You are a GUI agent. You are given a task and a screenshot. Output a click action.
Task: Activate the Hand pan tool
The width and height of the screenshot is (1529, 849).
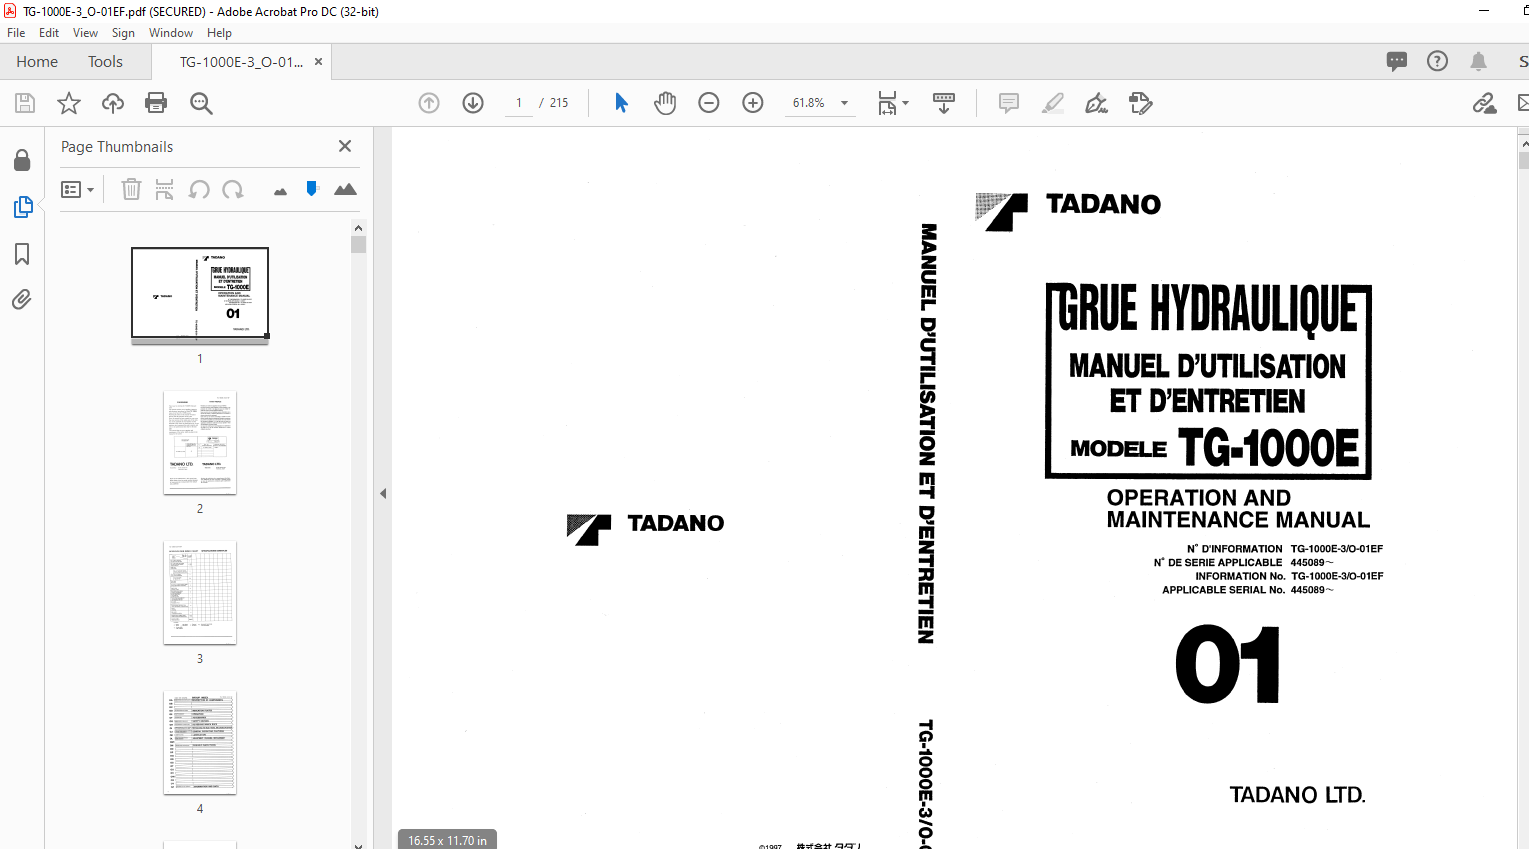[665, 103]
